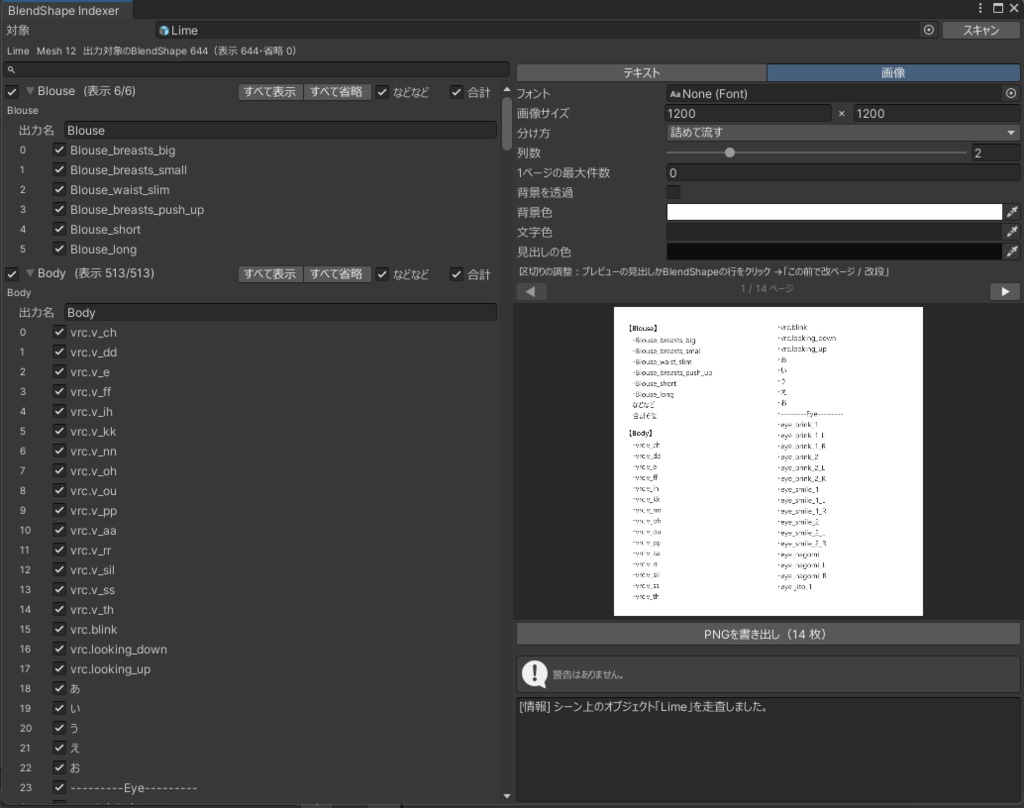Click すべて省略 for Blouse group
Viewport: 1024px width, 808px height.
pyautogui.click(x=336, y=92)
